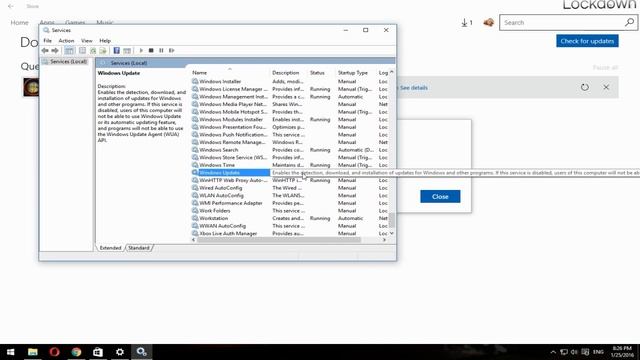Screen dimensions: 640x360
Task: Select highlighted Windows Update service
Action: pos(230,173)
